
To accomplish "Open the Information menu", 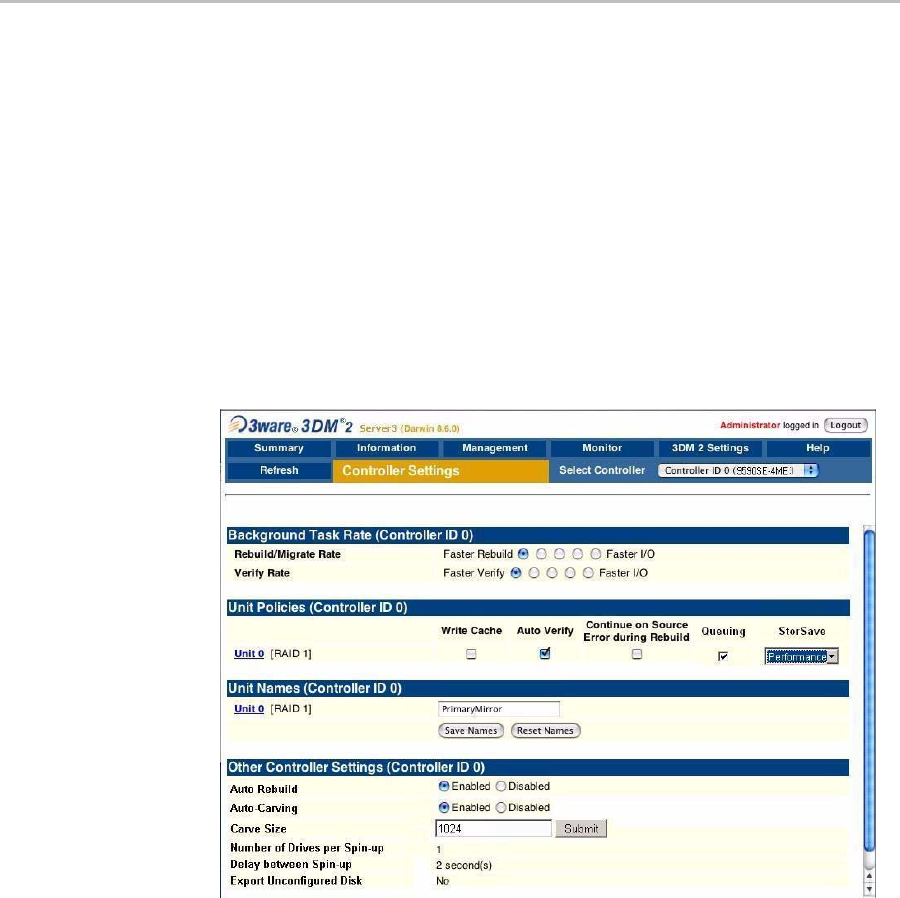I will point(386,448).
